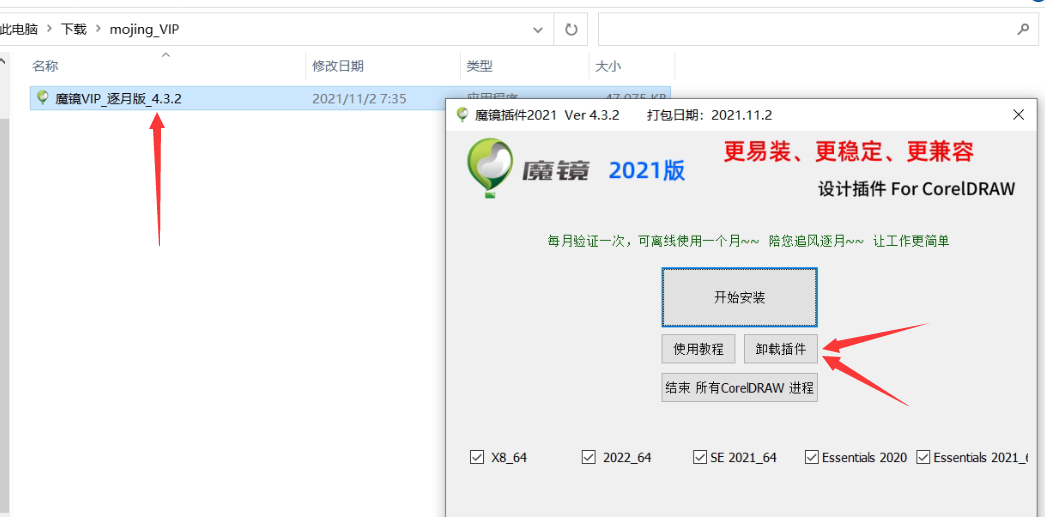Expand chevron after 下载 breadcrumb
Image resolution: width=1045 pixels, height=517 pixels.
pyautogui.click(x=99, y=29)
